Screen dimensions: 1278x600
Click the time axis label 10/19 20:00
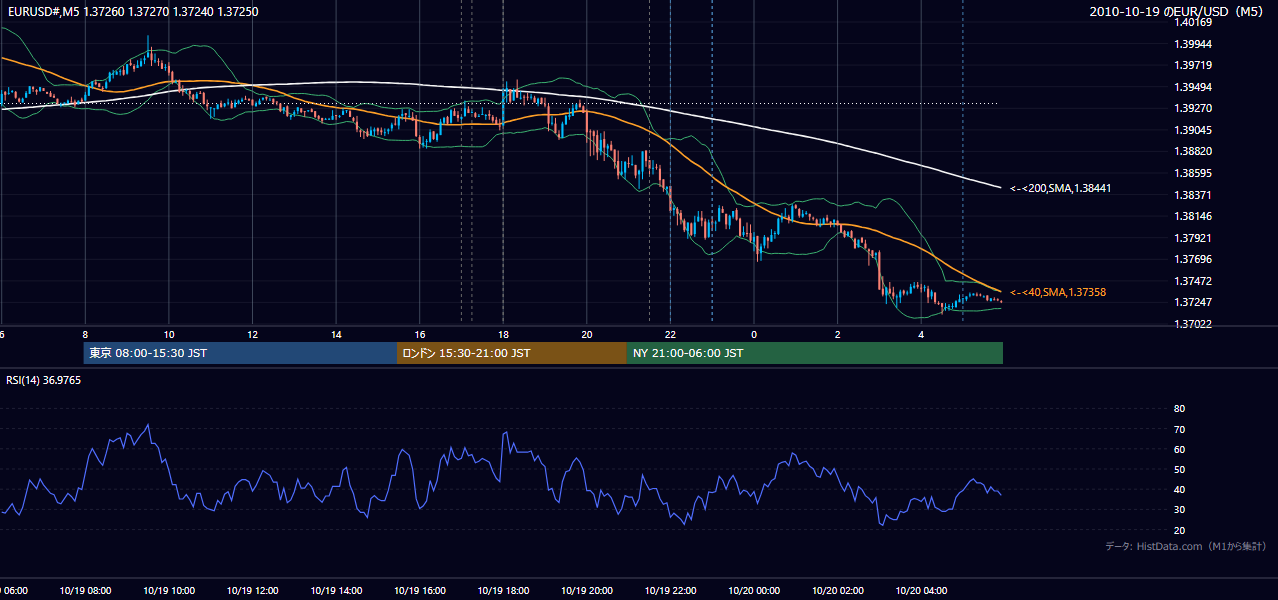click(x=586, y=591)
